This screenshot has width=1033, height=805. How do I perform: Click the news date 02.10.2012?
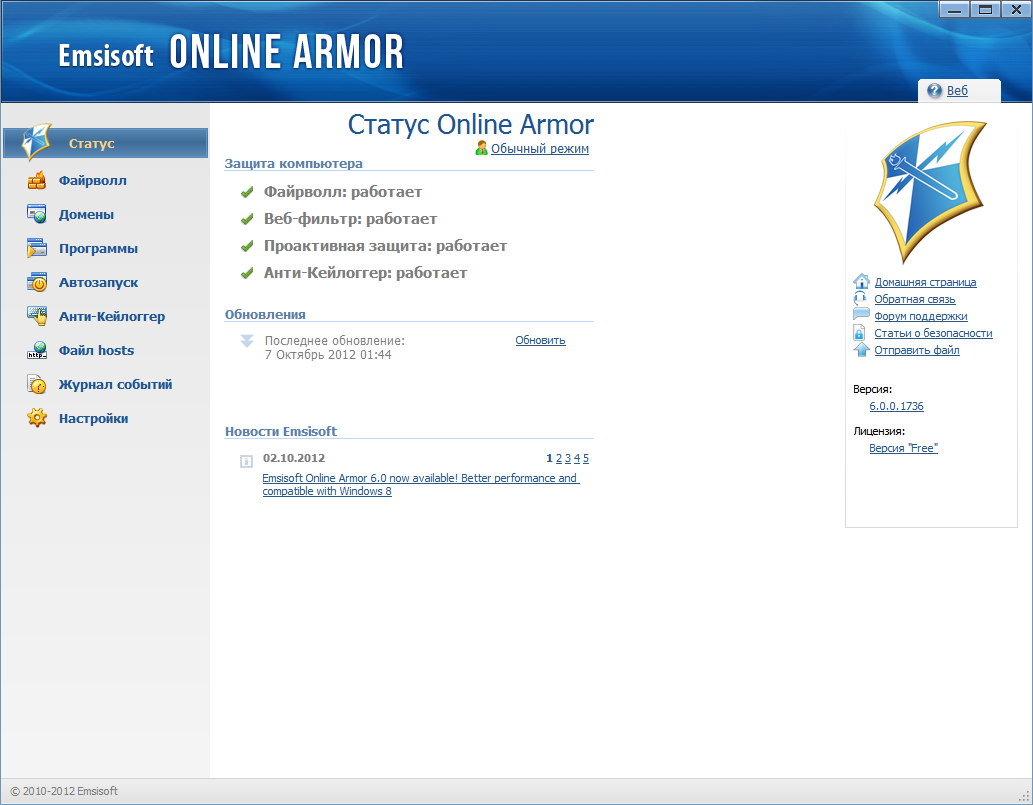[294, 458]
